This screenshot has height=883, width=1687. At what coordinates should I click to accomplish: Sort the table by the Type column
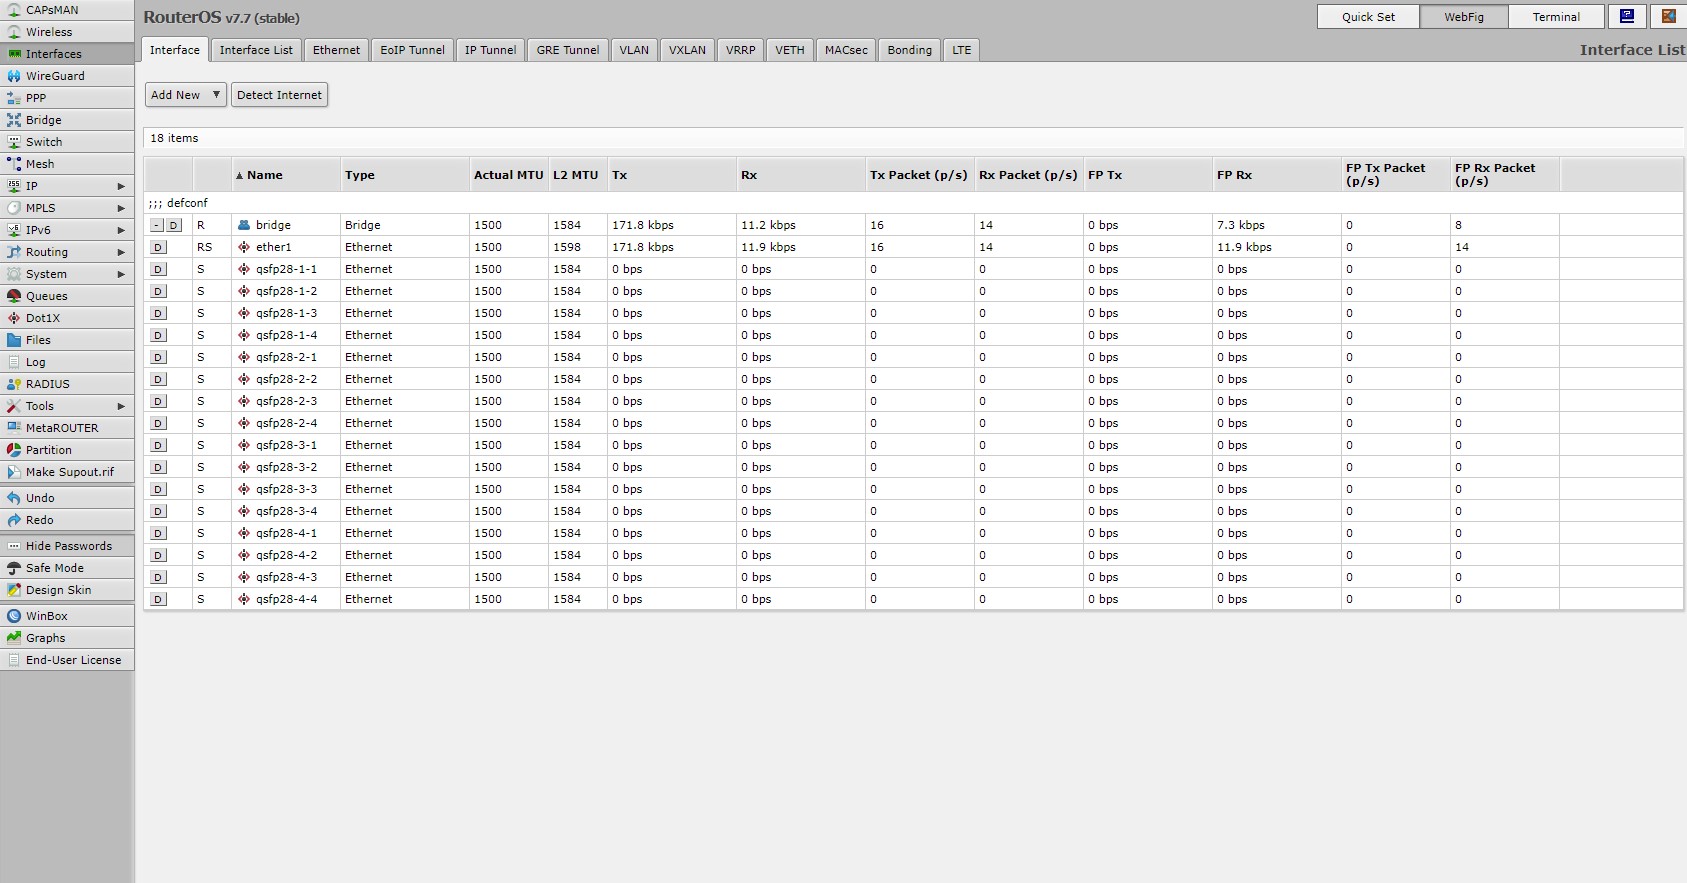pos(405,175)
